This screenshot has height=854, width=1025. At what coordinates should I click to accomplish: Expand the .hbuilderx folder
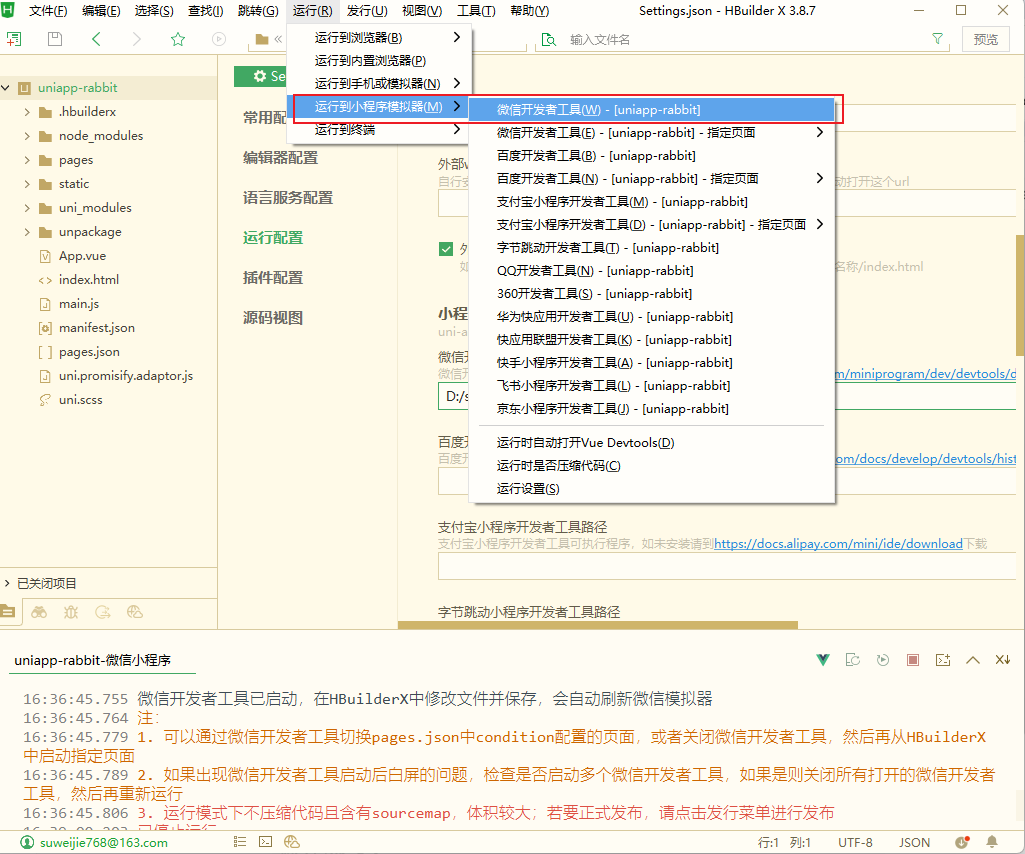click(27, 112)
